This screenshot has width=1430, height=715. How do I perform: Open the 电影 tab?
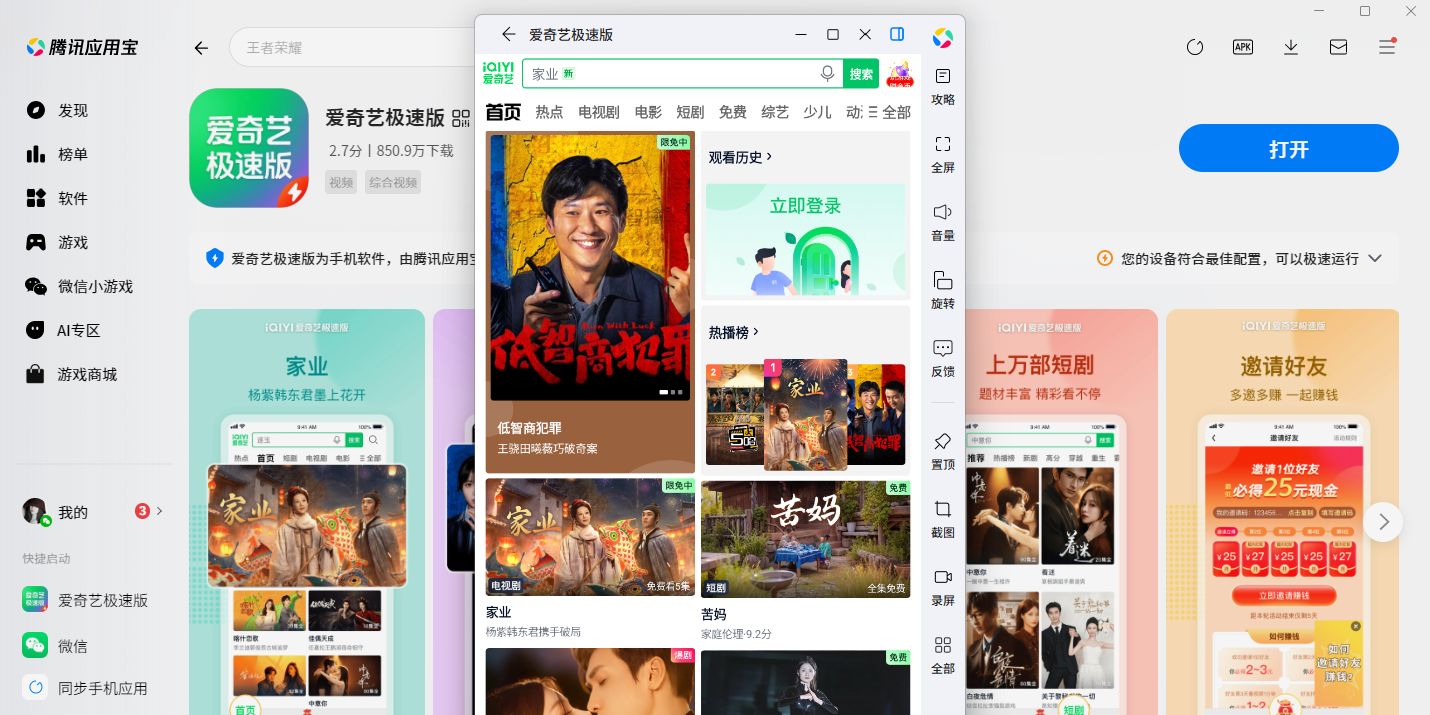(x=648, y=112)
